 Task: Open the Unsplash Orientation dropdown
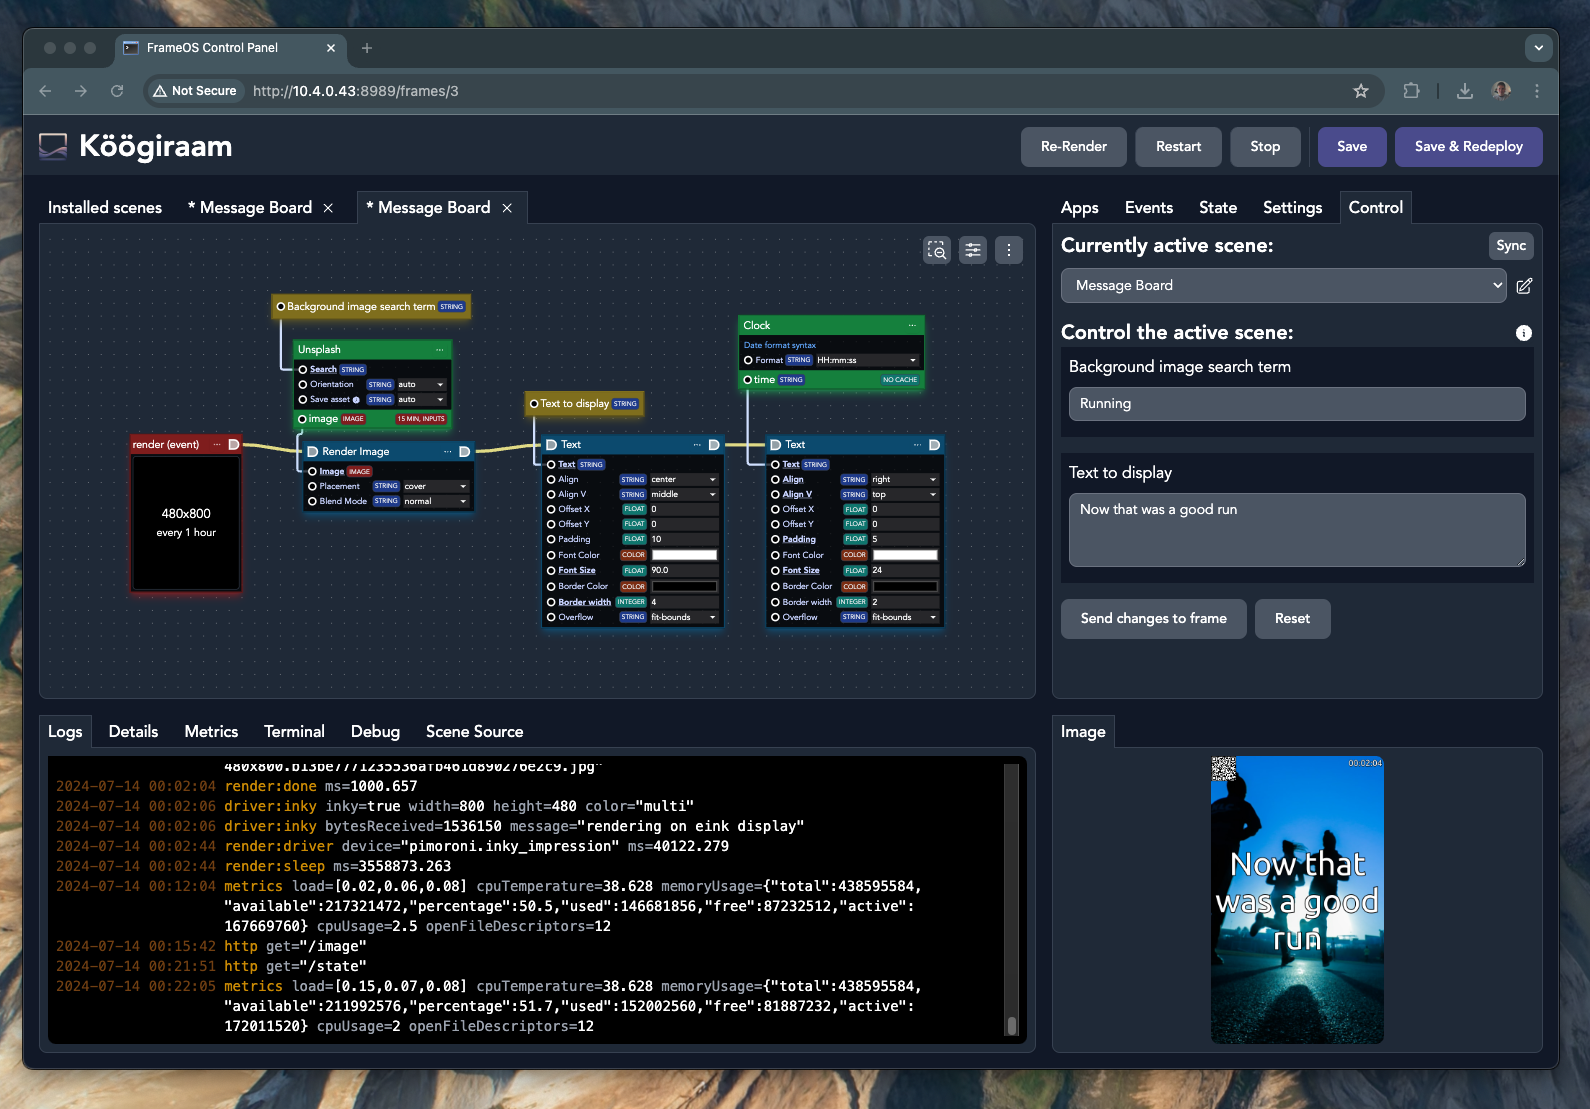click(x=421, y=385)
